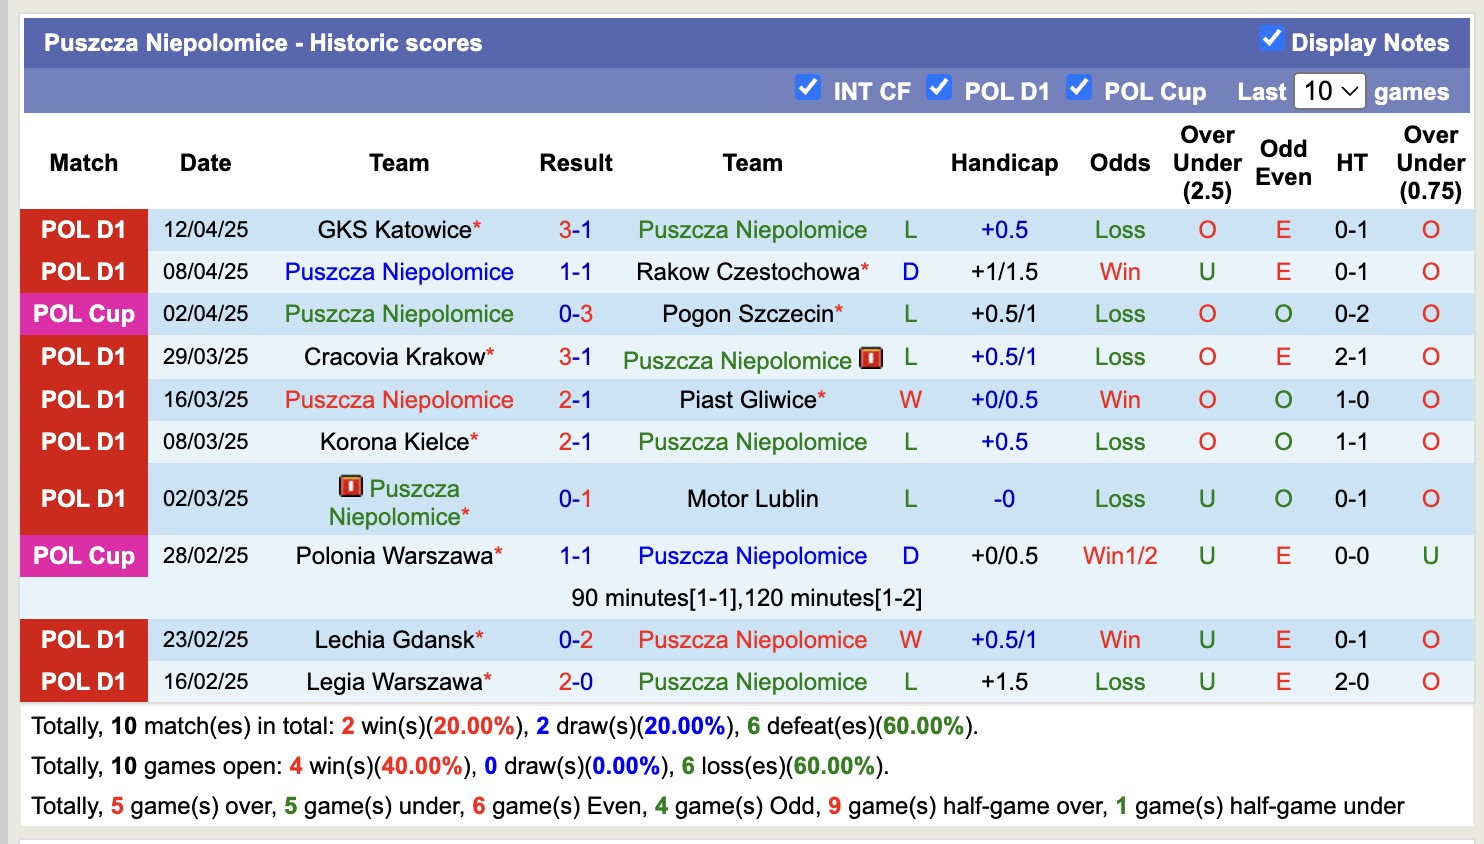
Task: Click the POL D1 badge for the Legia Warszawa game
Action: (83, 681)
